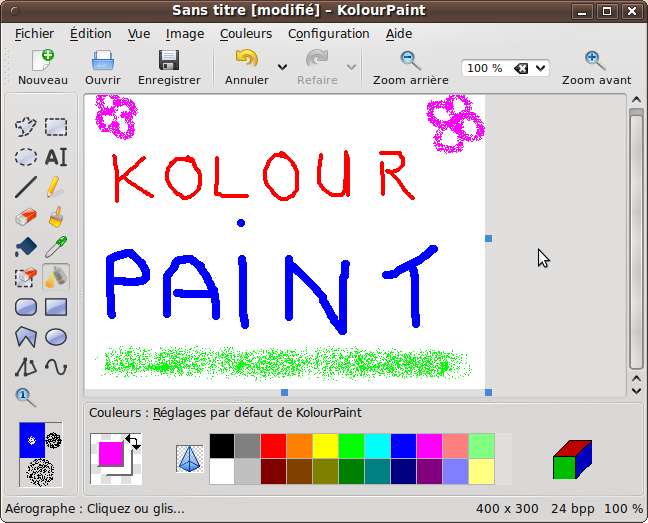Pick the yellow color swatch from palette
Image resolution: width=648 pixels, height=523 pixels.
326,445
